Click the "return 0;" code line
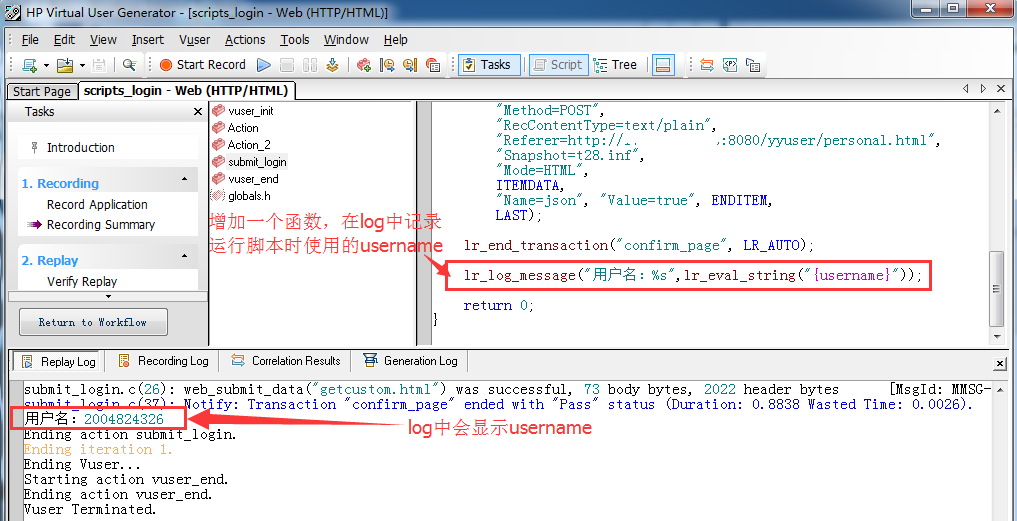 [499, 306]
